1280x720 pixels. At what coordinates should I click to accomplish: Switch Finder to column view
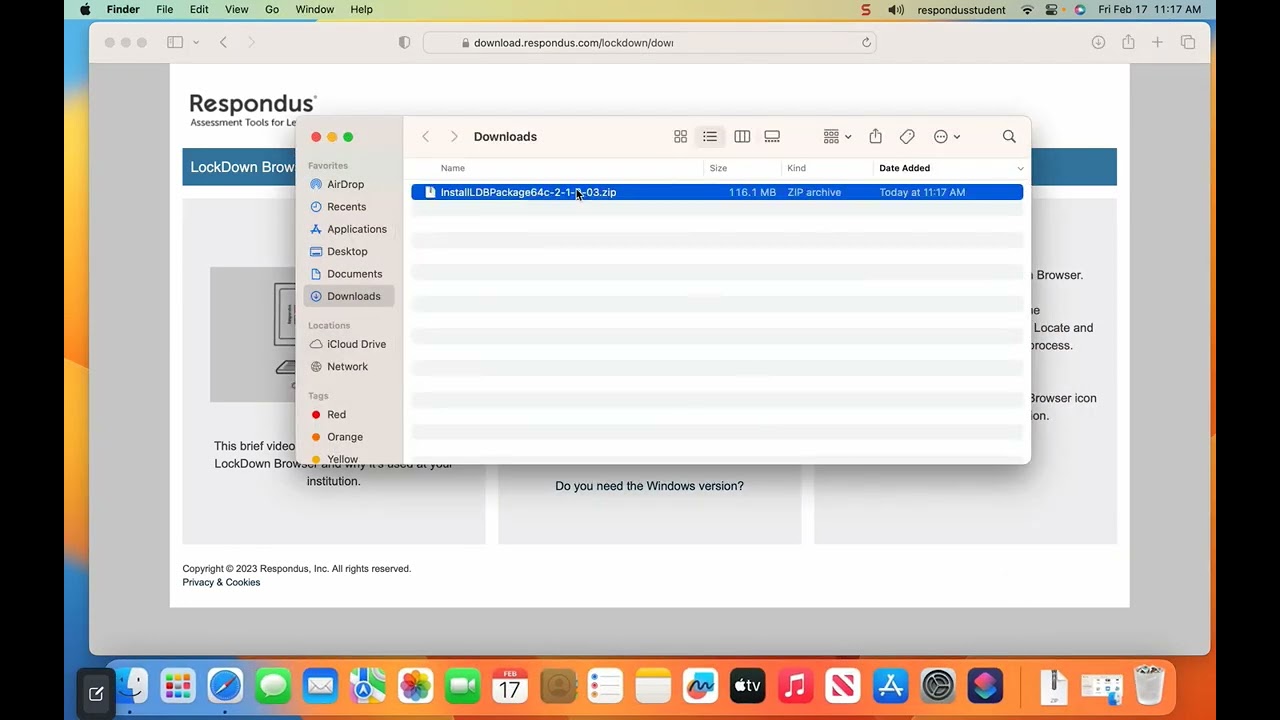coord(742,137)
